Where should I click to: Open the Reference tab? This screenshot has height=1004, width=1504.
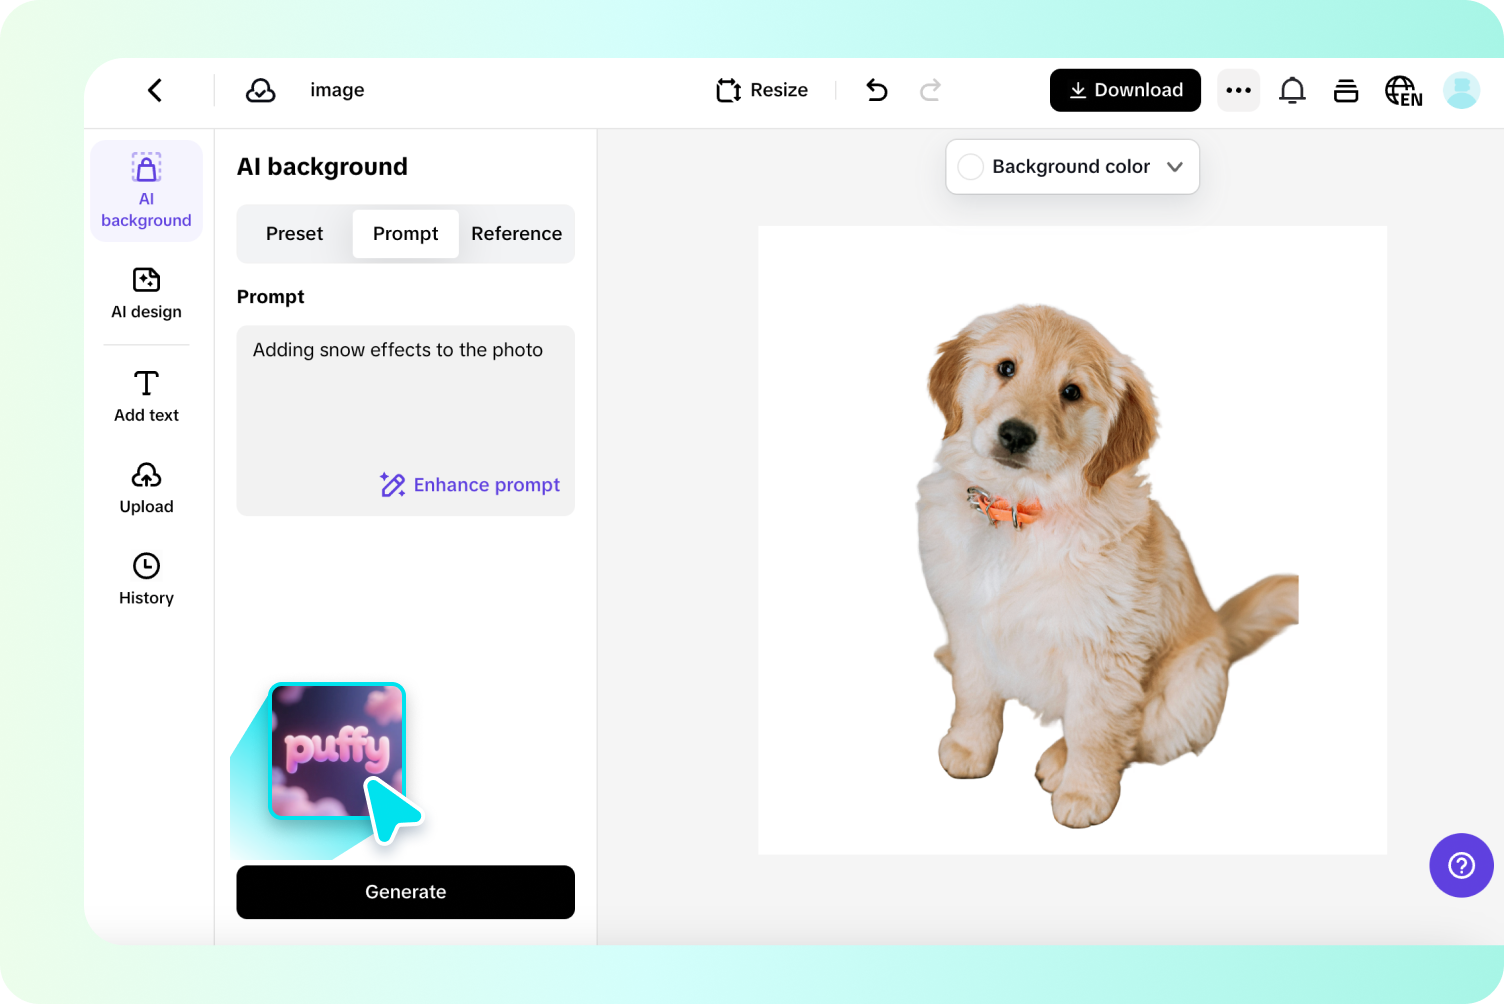(x=516, y=233)
